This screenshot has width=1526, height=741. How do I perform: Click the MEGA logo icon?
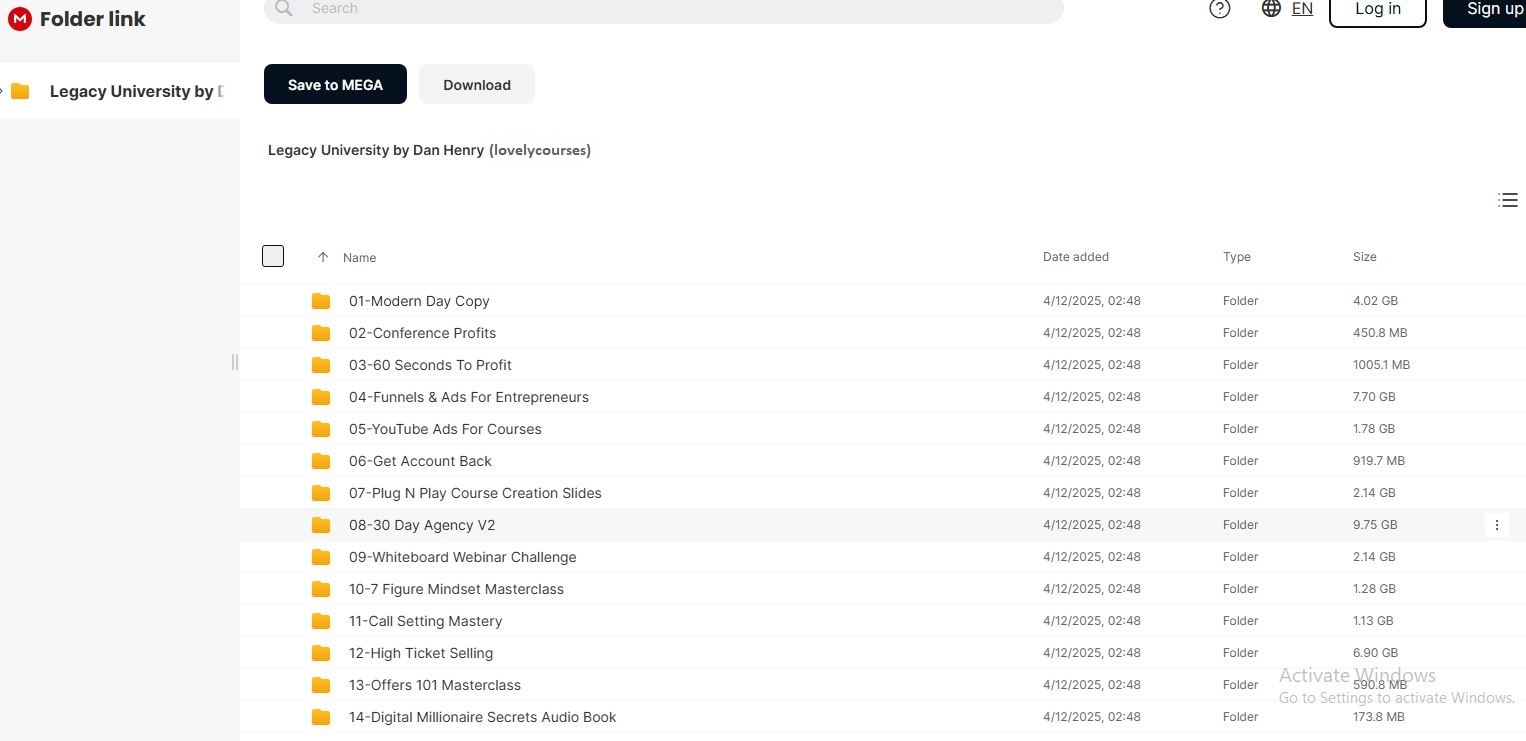(20, 19)
